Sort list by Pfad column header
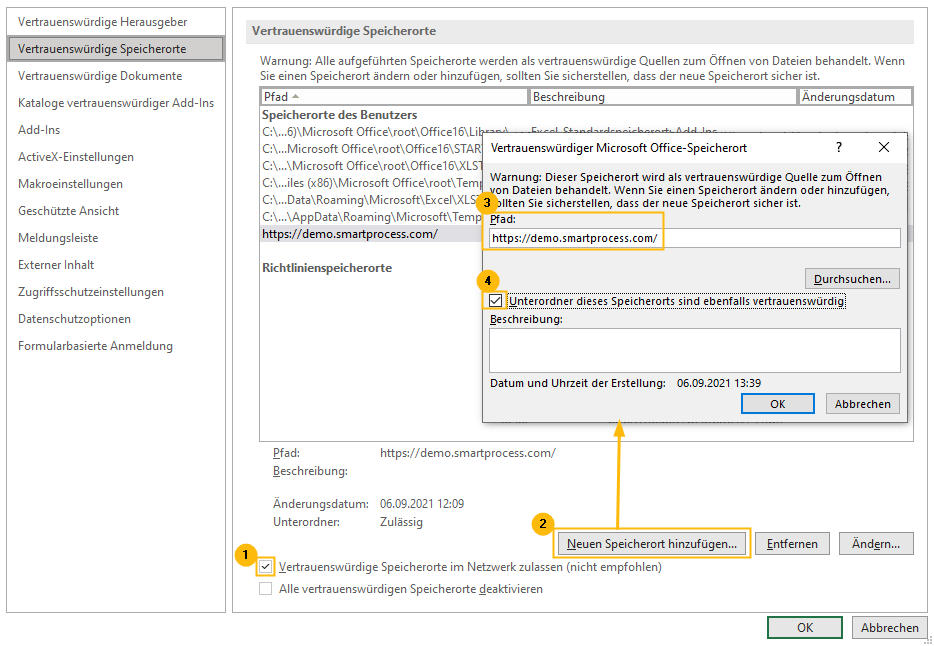 tap(394, 96)
